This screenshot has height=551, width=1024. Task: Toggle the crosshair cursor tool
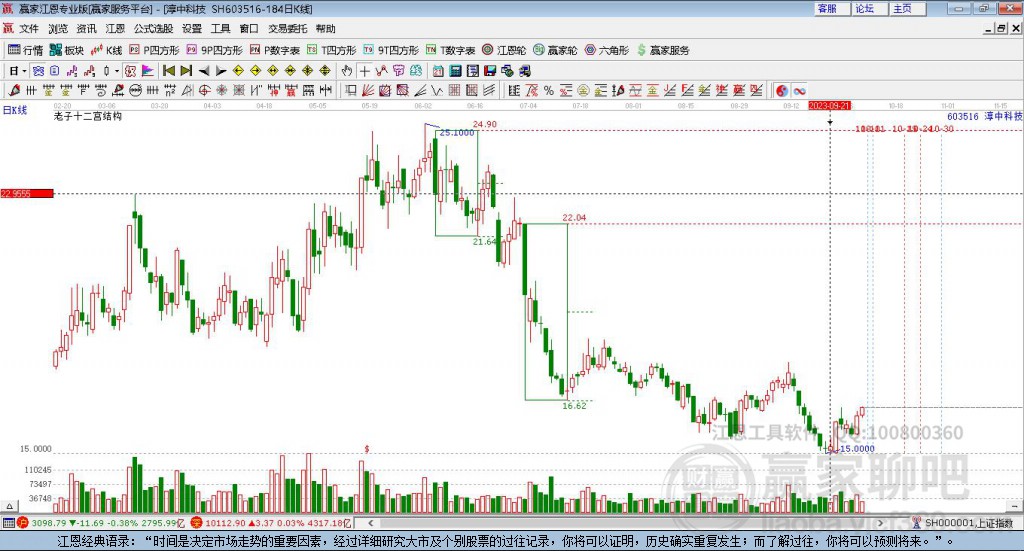[364, 71]
